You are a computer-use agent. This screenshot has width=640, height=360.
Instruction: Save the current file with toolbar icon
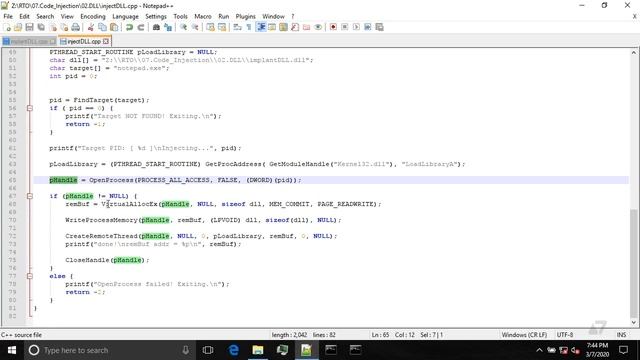pyautogui.click(x=29, y=27)
